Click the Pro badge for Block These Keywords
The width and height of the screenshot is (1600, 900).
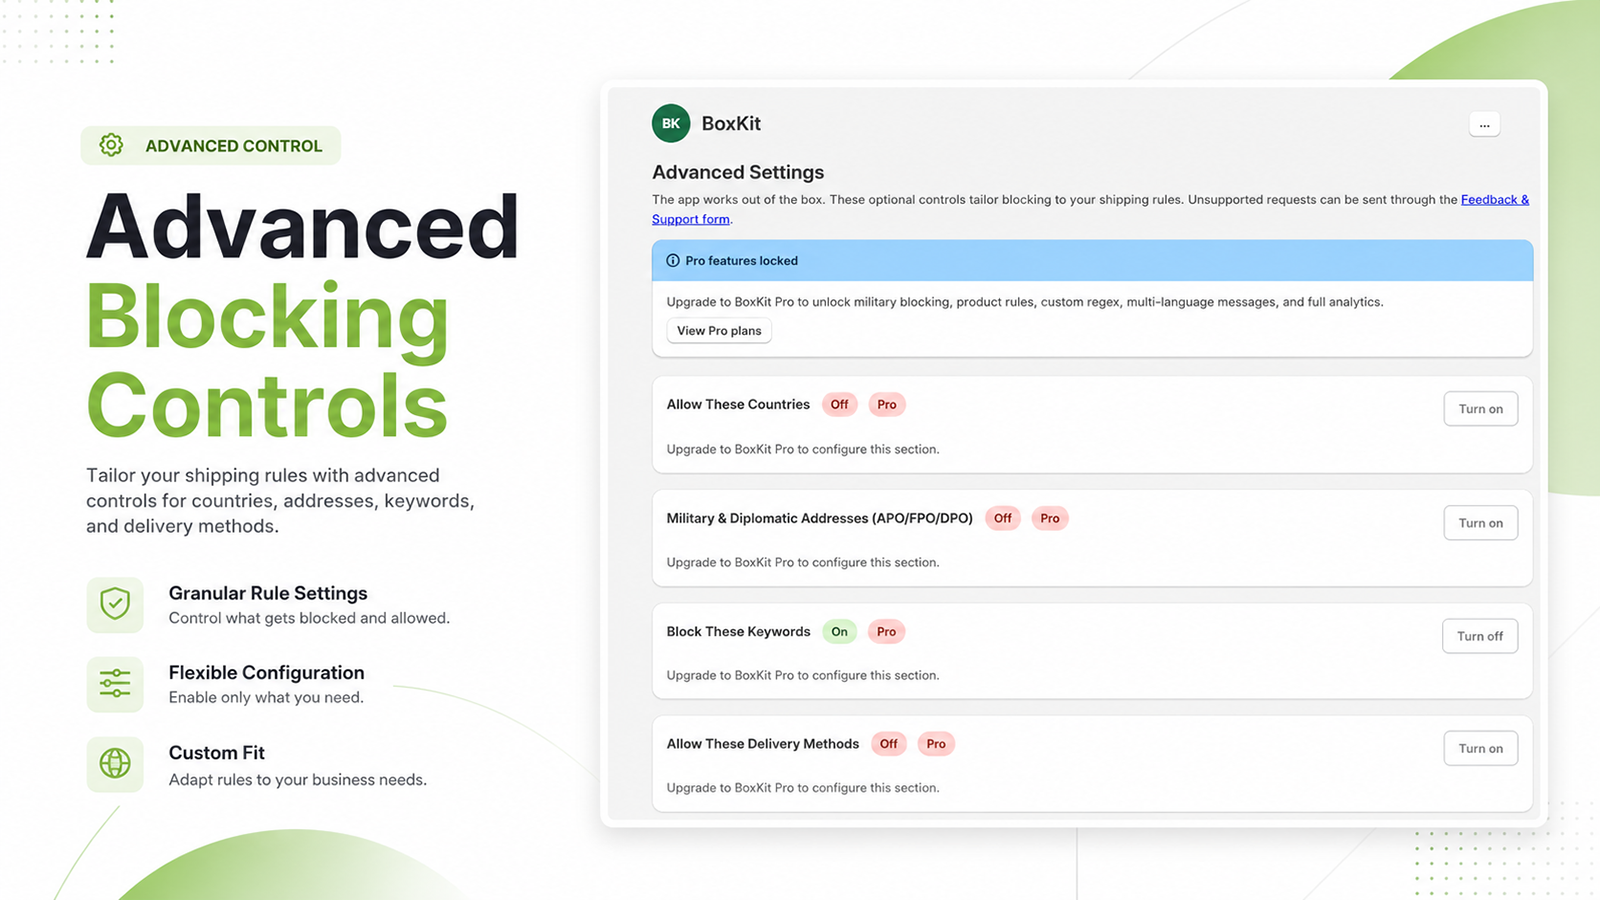886,632
